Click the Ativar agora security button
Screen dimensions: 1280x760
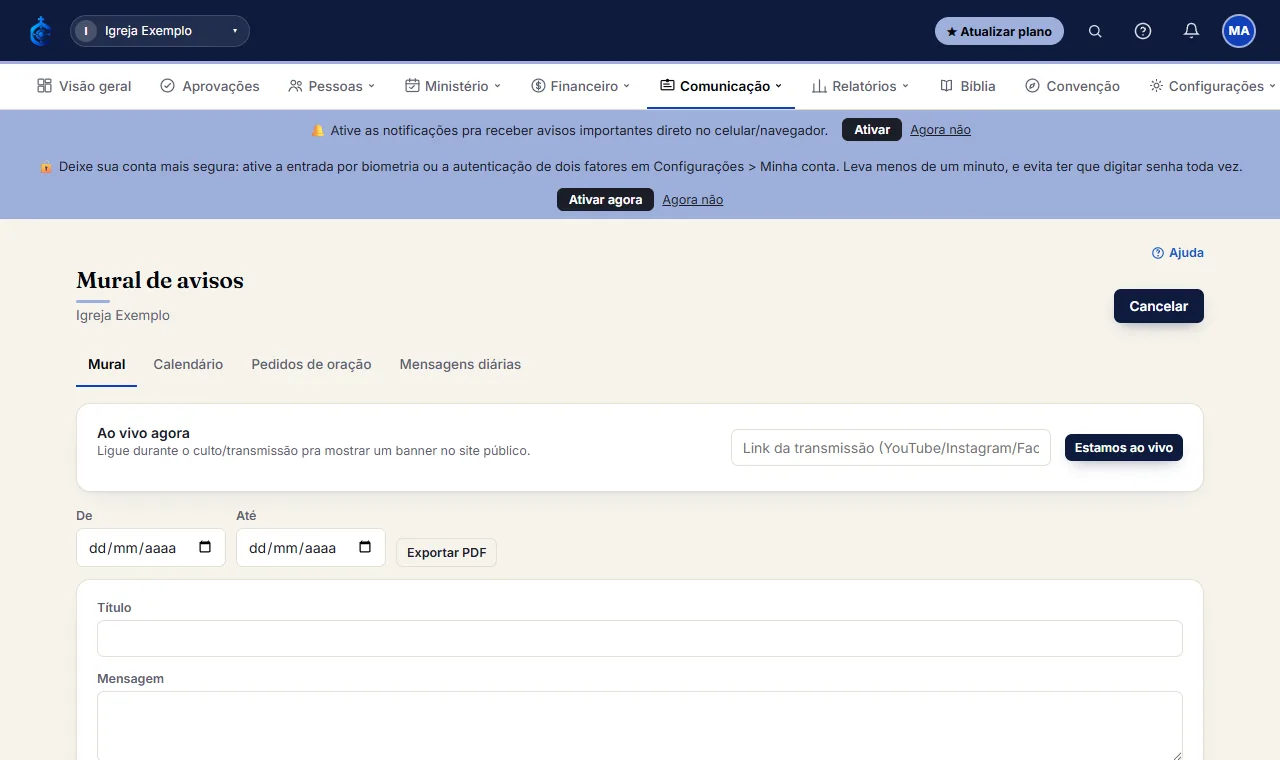pyautogui.click(x=605, y=200)
